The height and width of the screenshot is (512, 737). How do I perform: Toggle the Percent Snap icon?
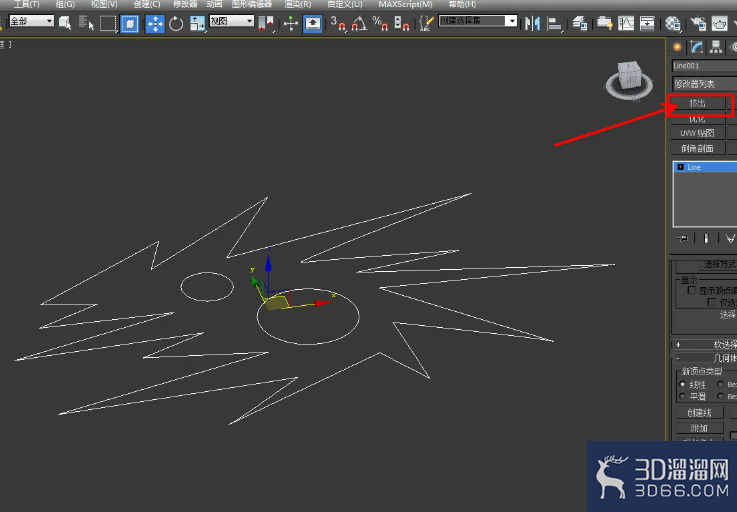click(380, 23)
